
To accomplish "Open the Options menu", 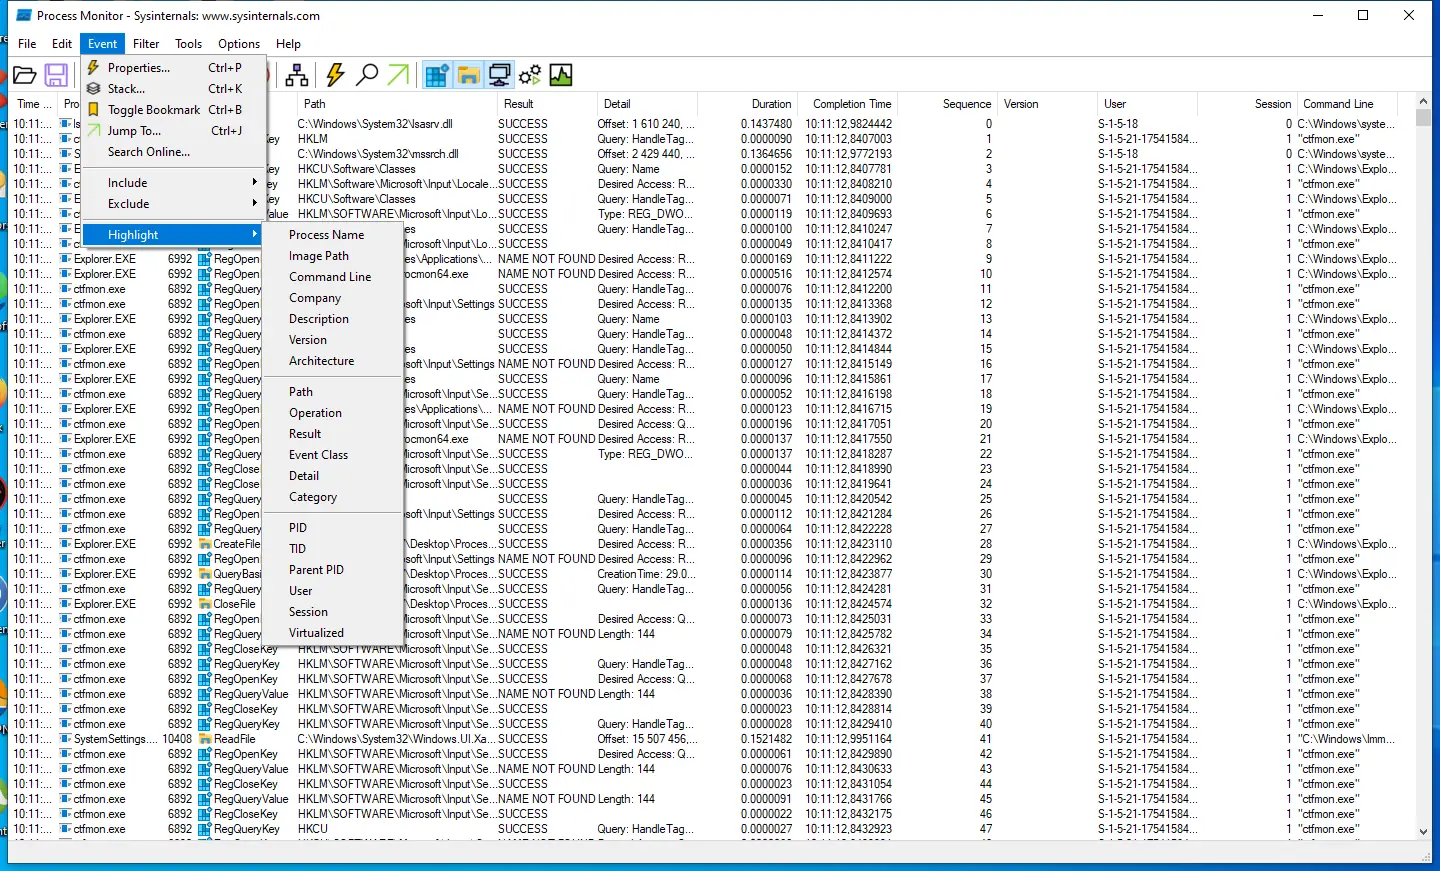I will coord(239,44).
